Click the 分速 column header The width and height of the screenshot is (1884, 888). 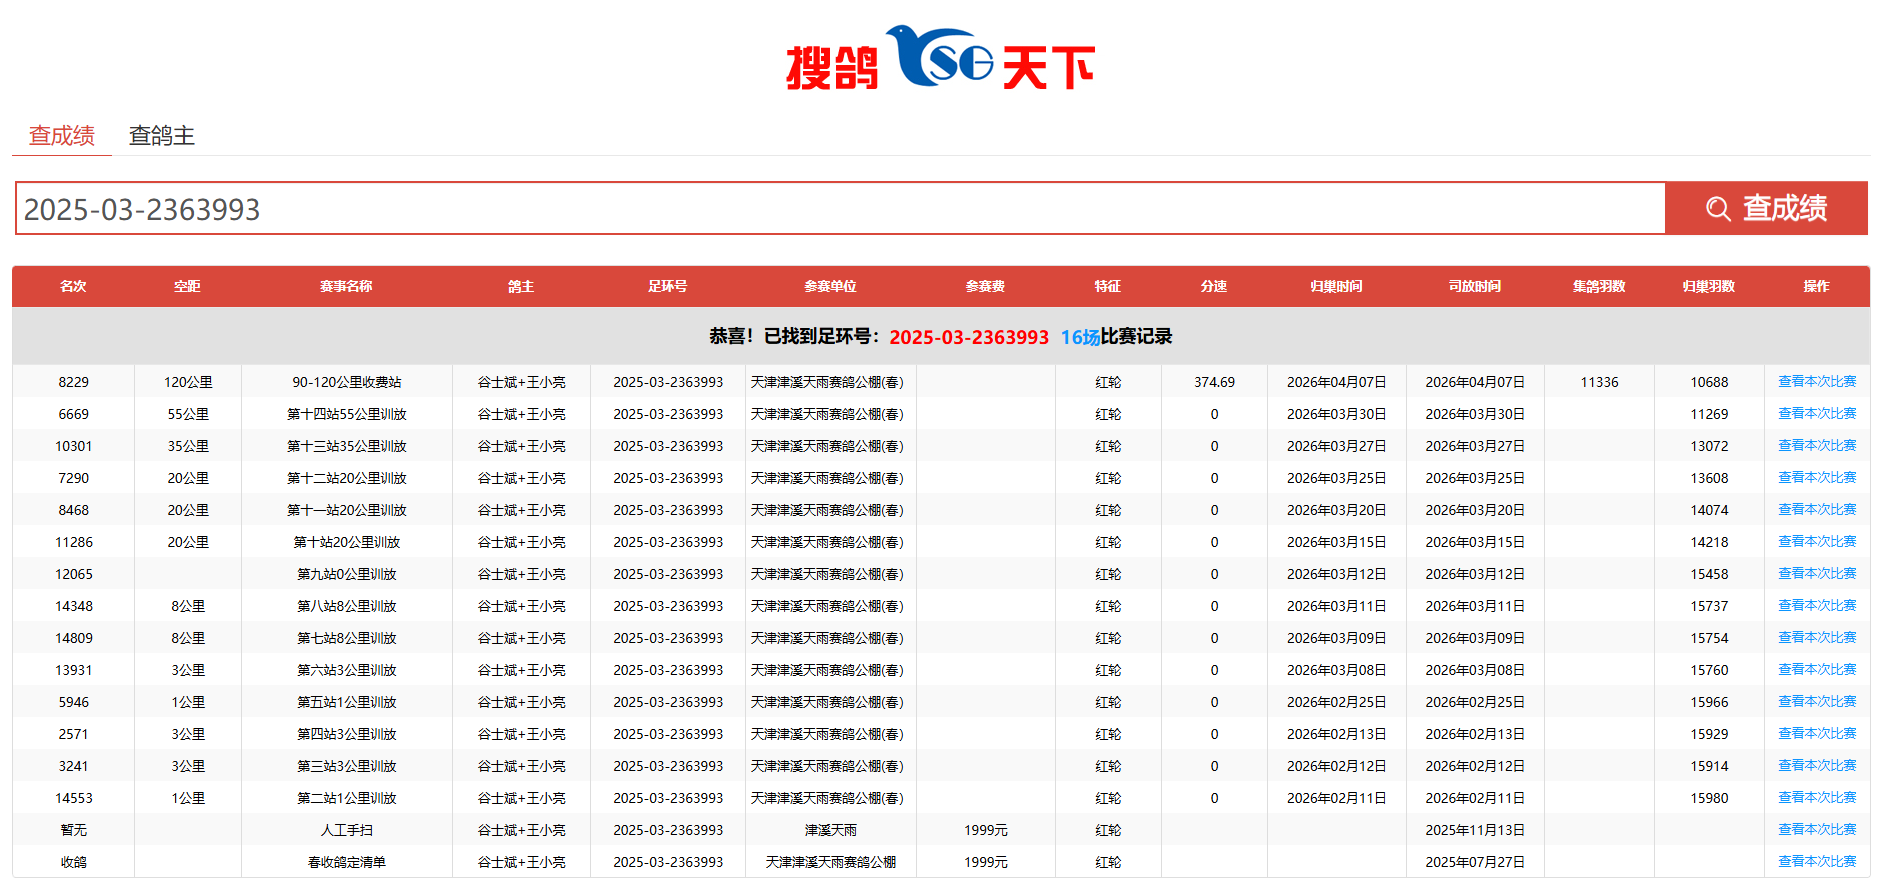pos(1214,286)
